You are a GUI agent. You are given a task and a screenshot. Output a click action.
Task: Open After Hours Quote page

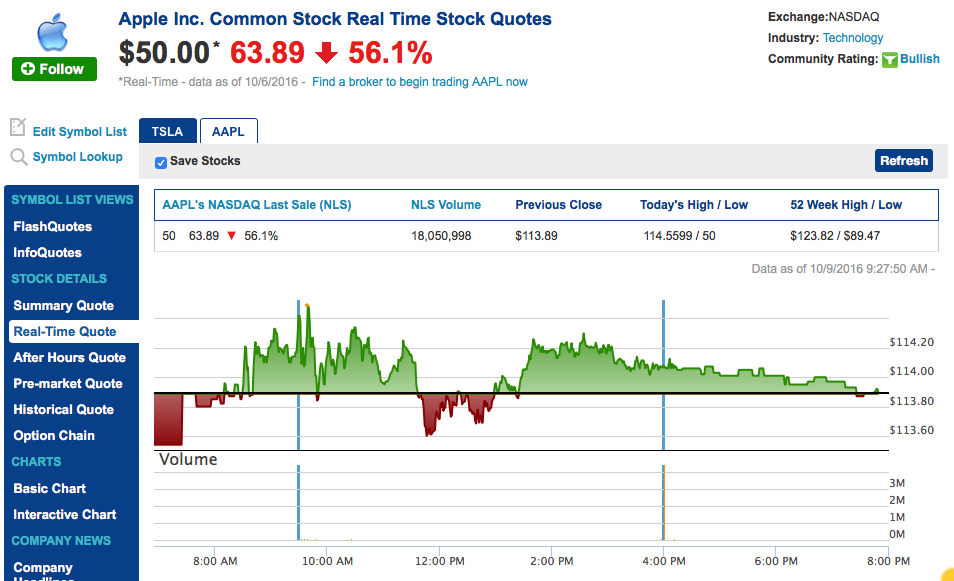70,358
